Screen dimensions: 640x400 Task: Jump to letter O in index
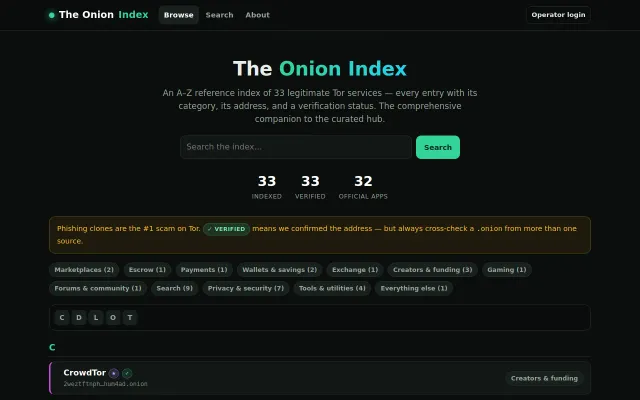coord(113,318)
